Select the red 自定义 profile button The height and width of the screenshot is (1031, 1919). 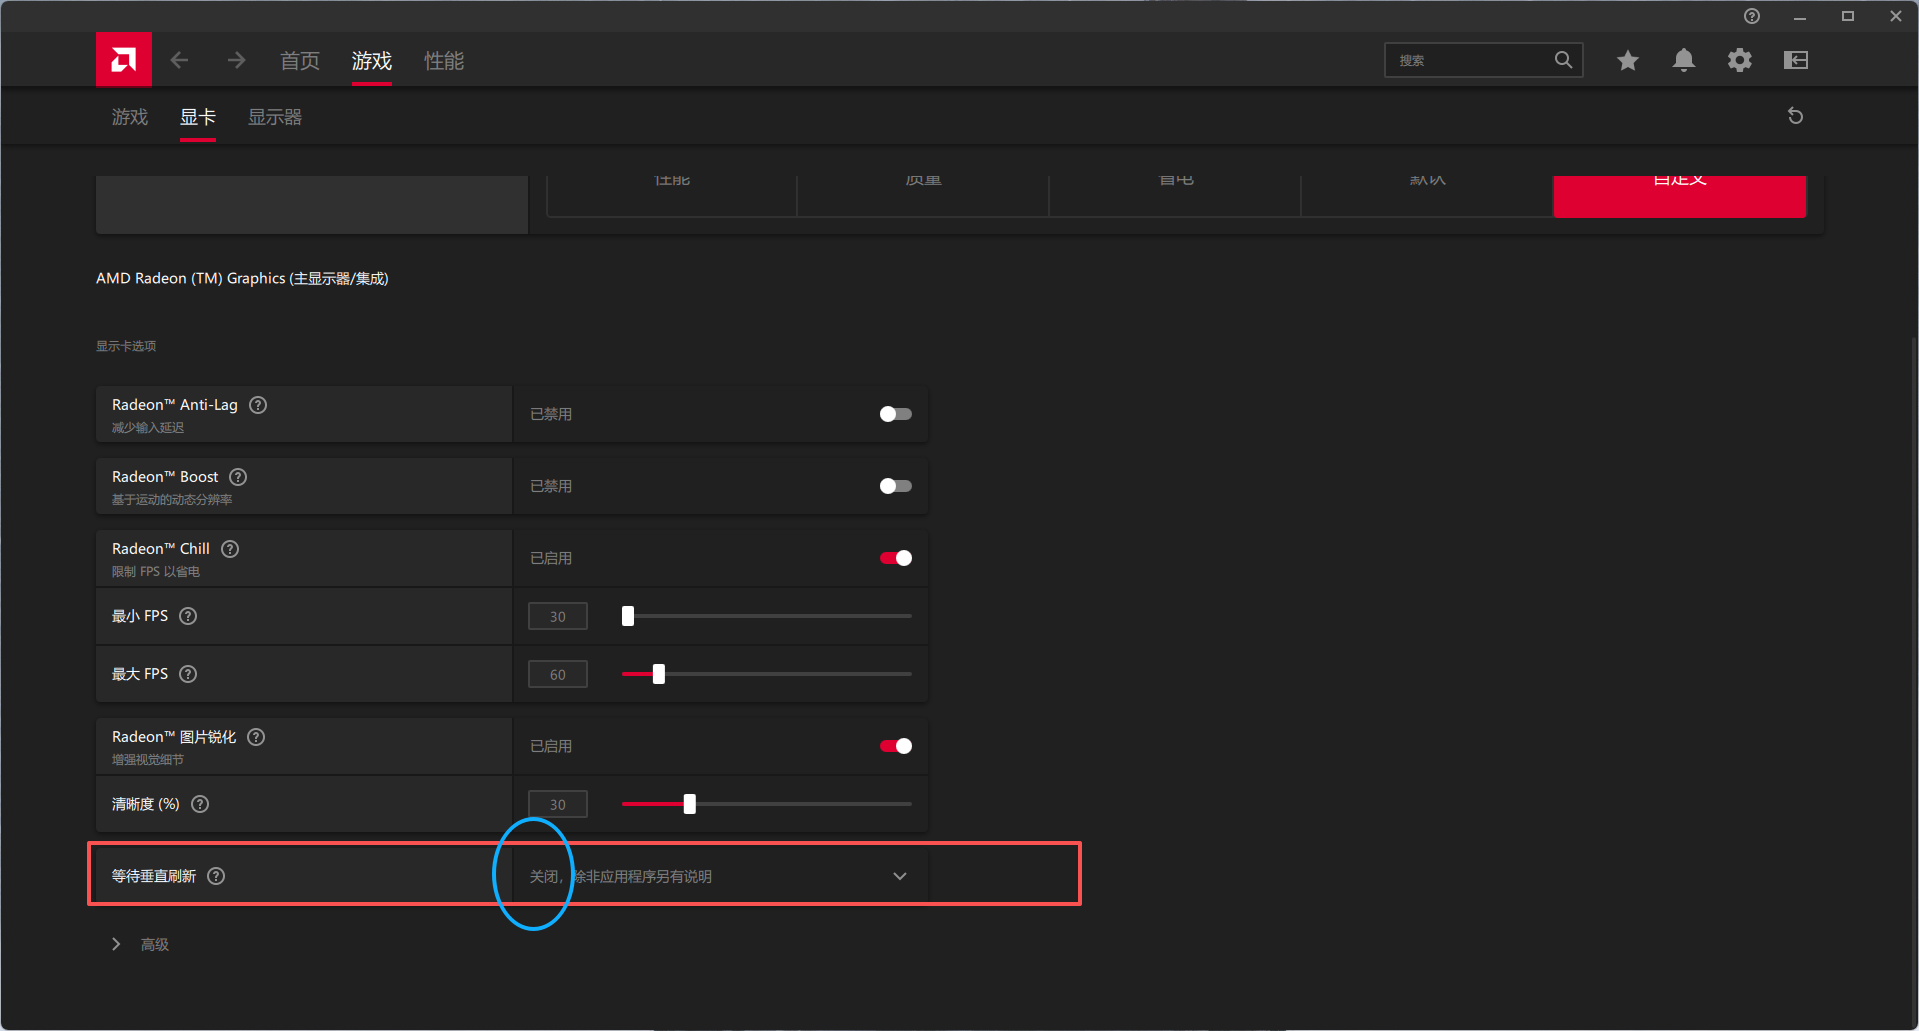pos(1679,196)
